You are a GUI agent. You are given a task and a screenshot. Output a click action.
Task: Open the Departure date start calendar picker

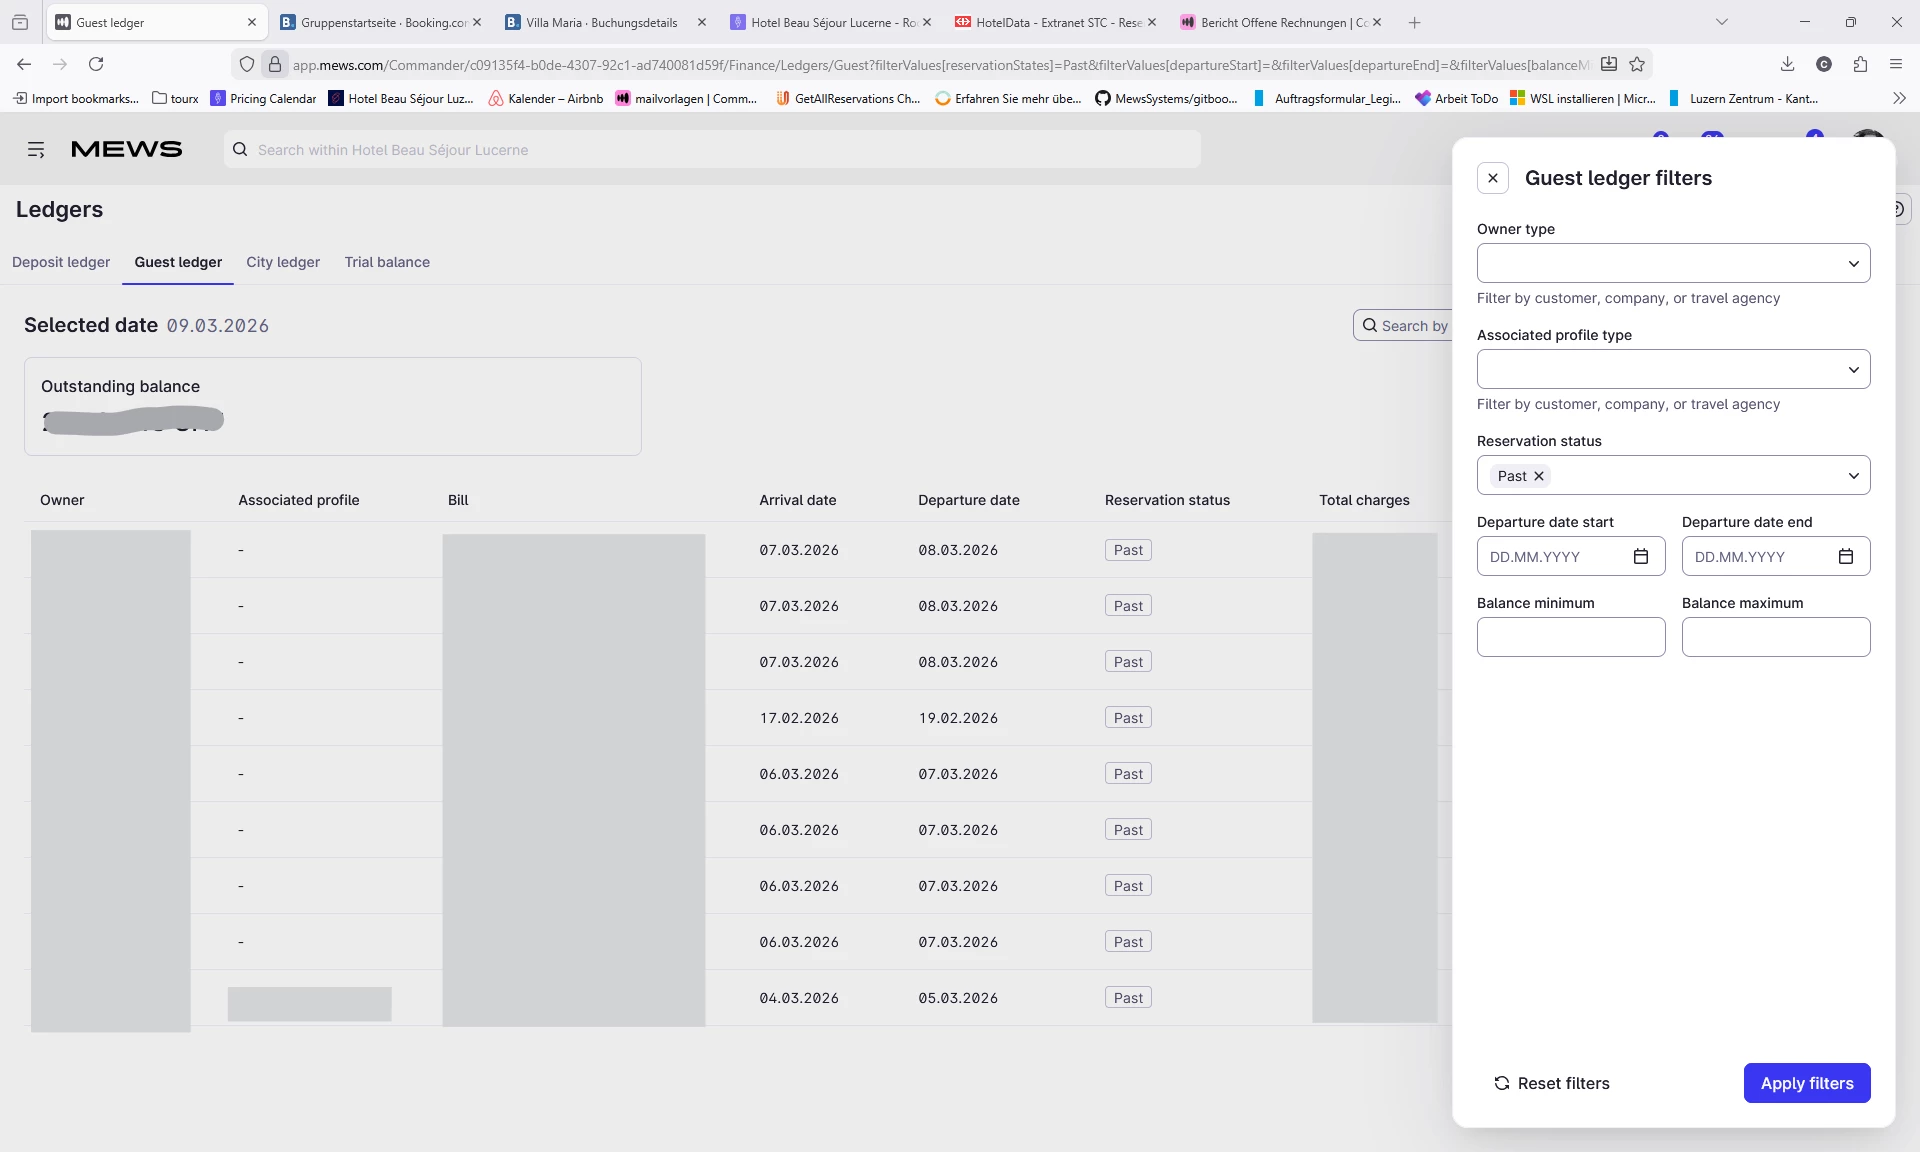tap(1640, 556)
